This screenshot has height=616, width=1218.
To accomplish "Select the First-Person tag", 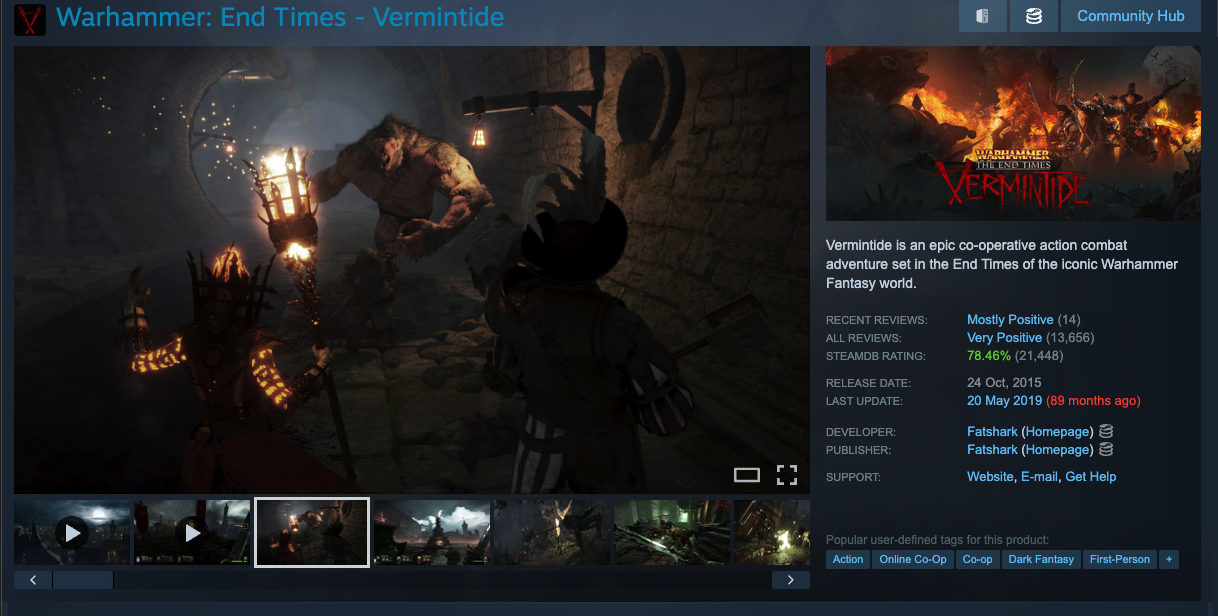I will tap(1120, 559).
